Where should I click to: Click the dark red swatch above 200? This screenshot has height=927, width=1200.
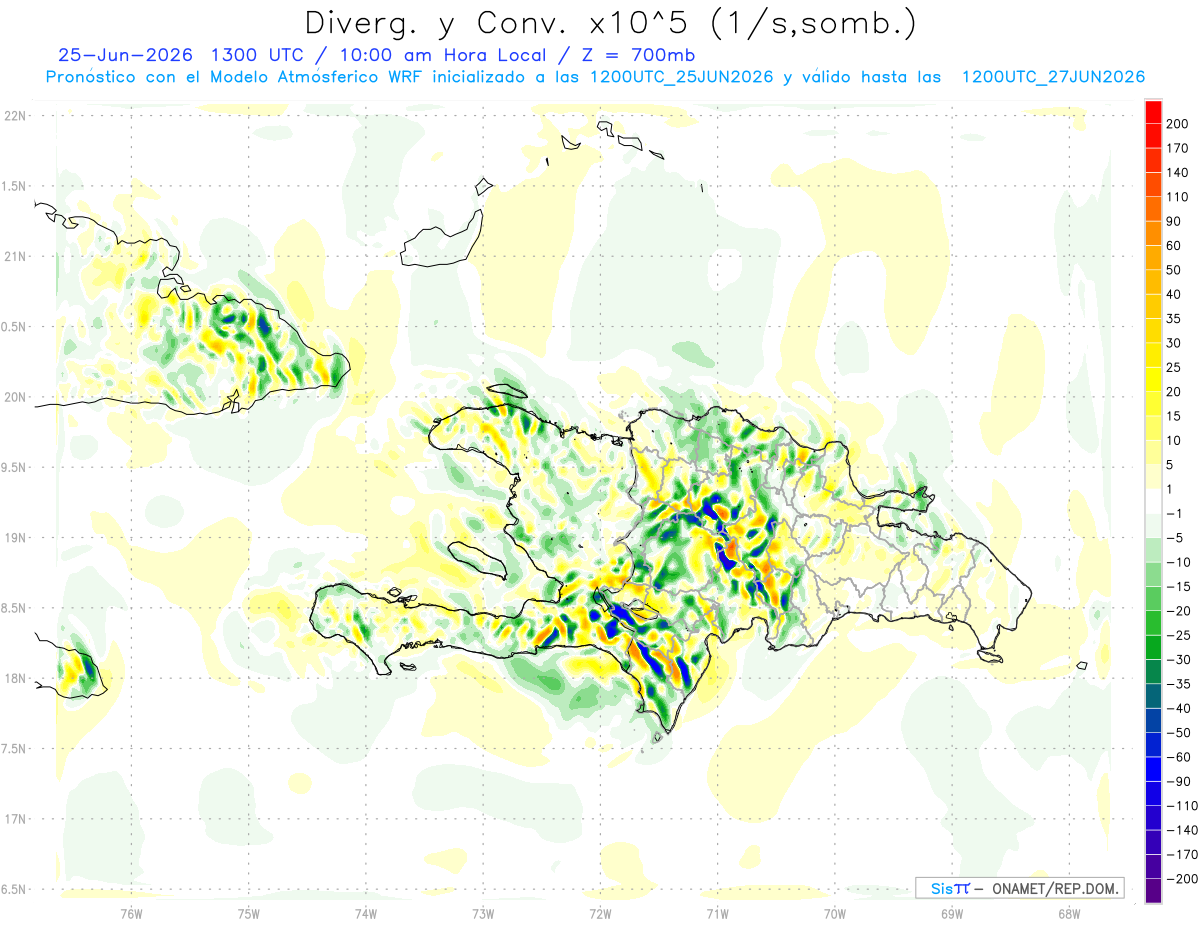coord(1153,111)
